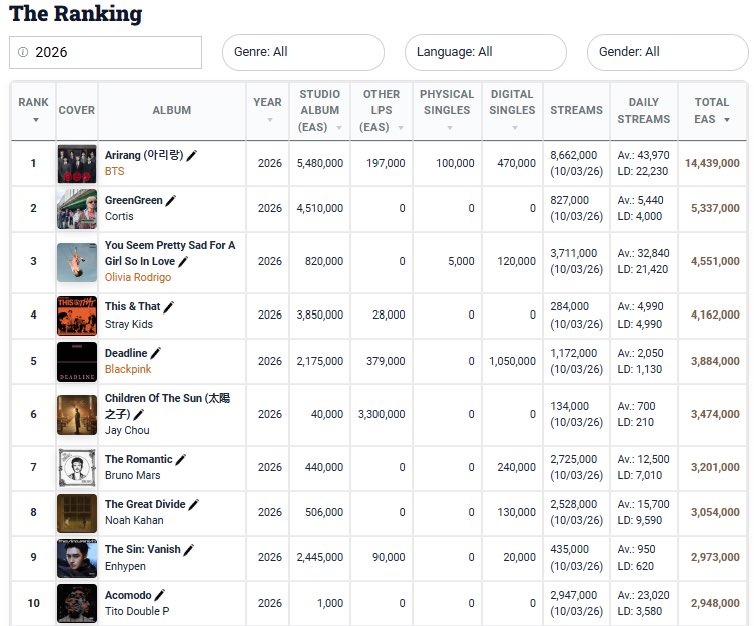Open the Olivia Rodrigo album cover thumbnail
754x626 pixels.
coord(77,262)
